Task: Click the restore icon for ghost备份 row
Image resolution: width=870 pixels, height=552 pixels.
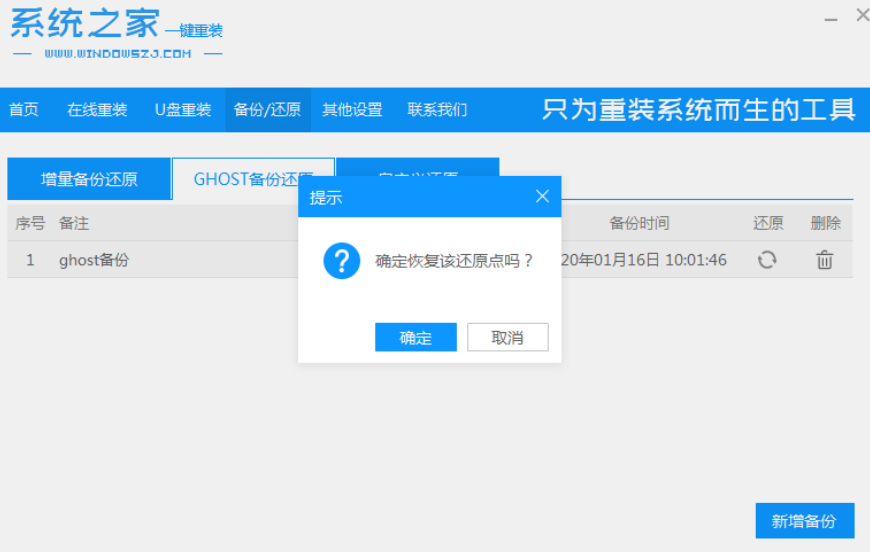Action: tap(767, 260)
